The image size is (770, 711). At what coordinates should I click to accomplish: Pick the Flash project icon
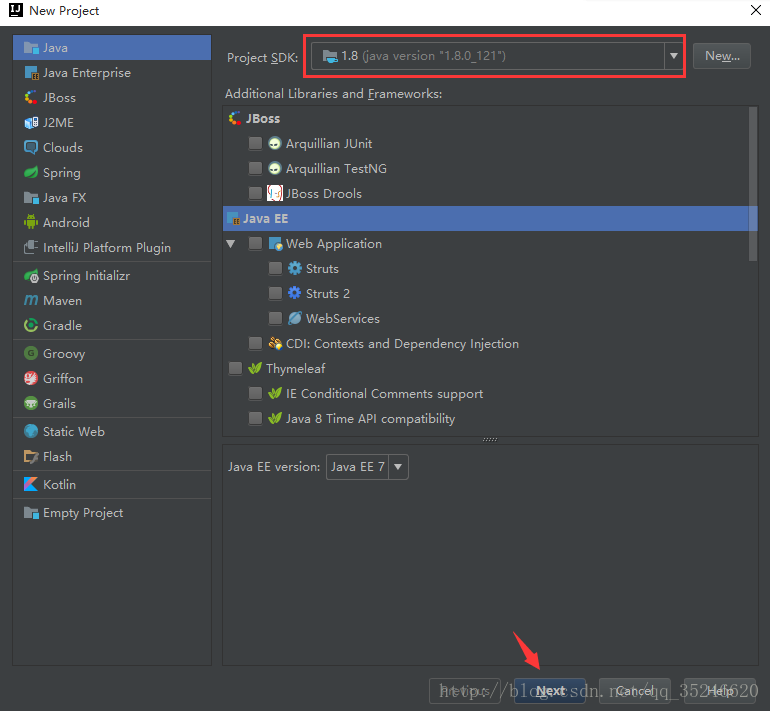[x=31, y=457]
